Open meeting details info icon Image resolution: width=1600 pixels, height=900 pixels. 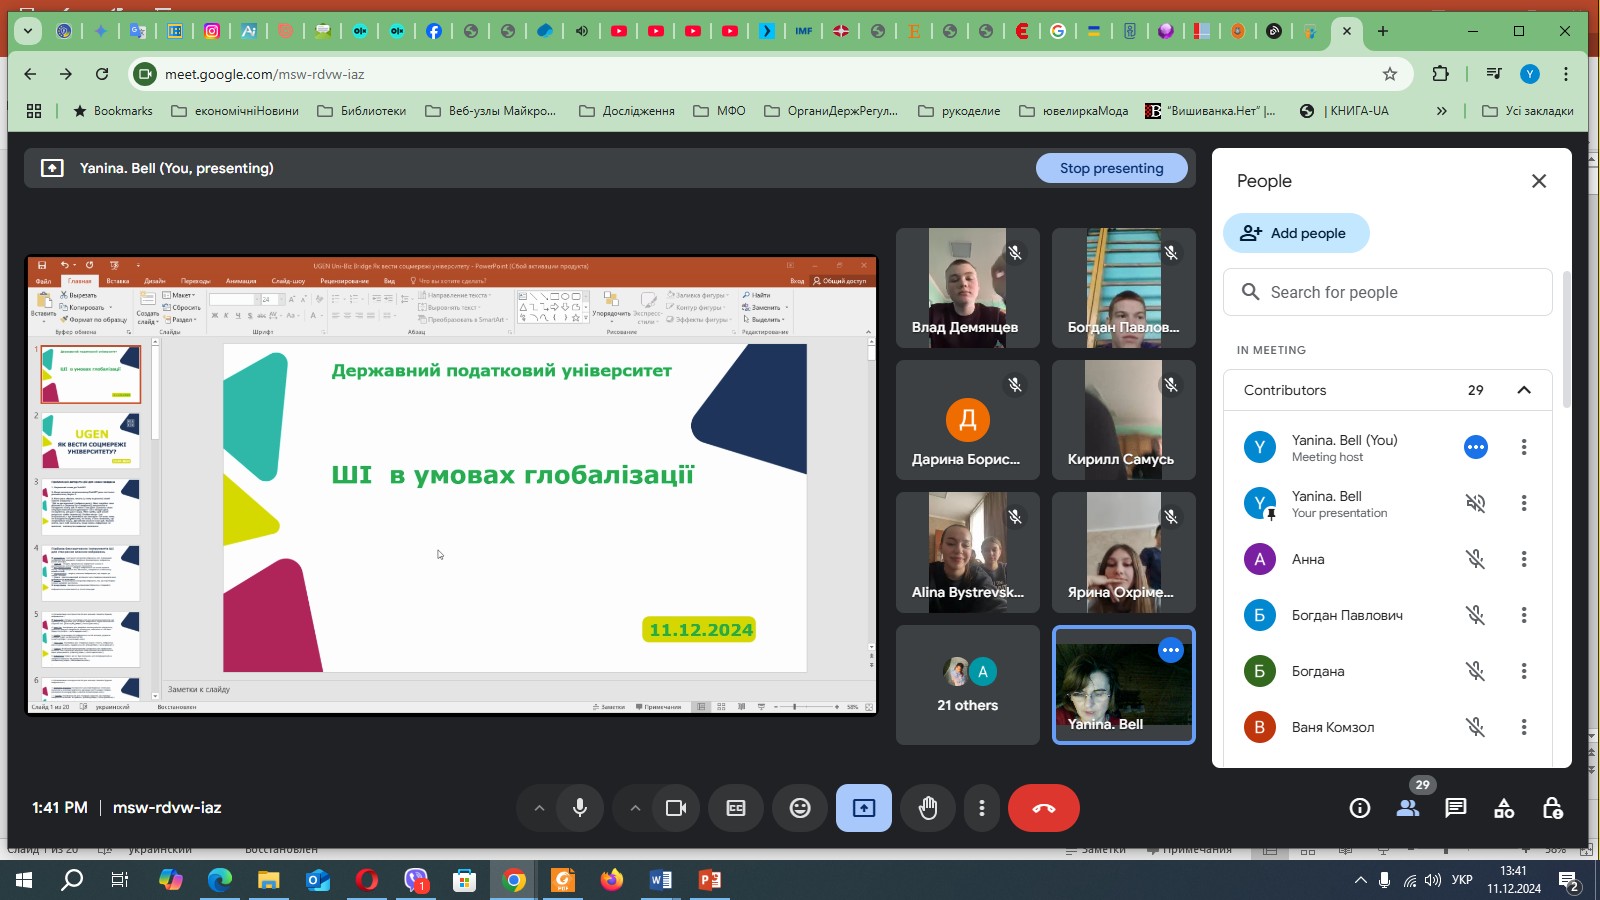pos(1360,808)
